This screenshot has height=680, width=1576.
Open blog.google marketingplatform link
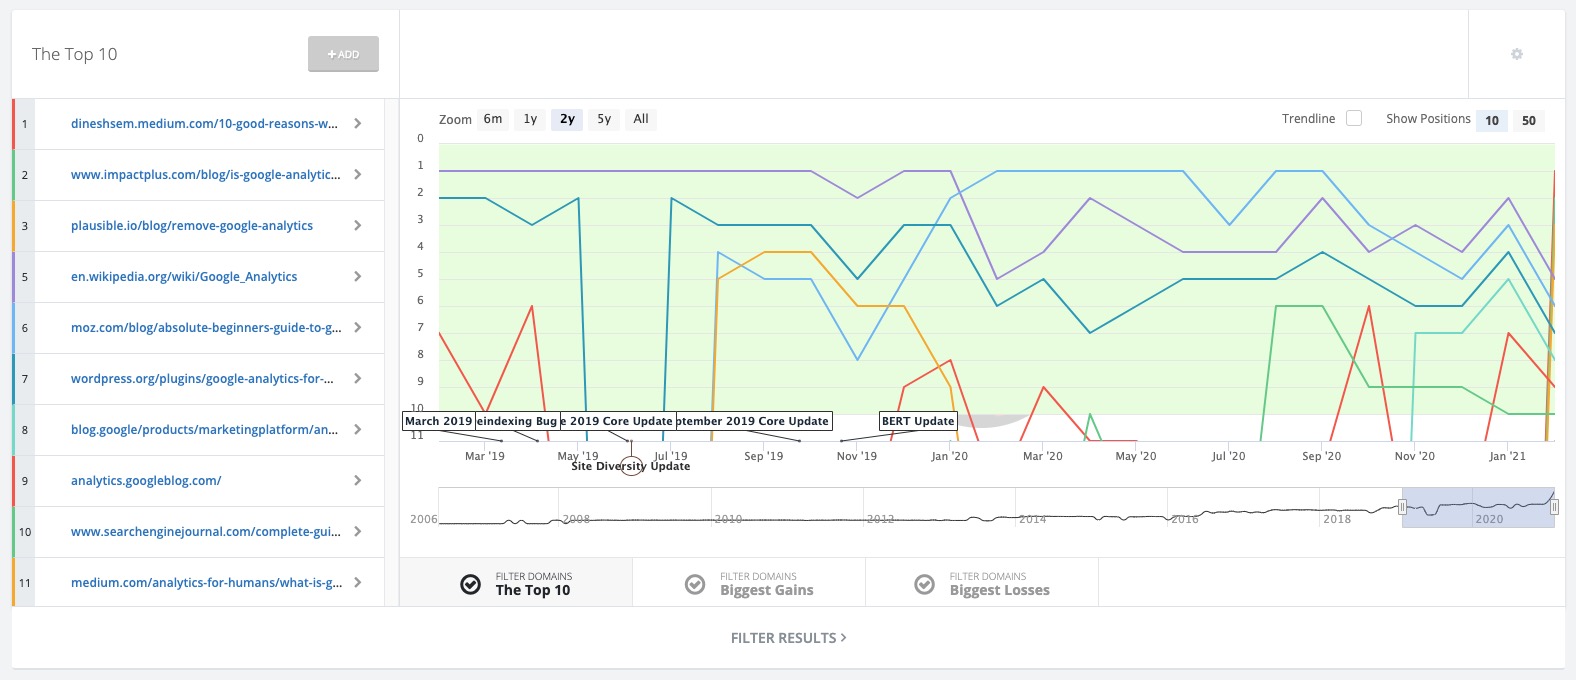(204, 430)
